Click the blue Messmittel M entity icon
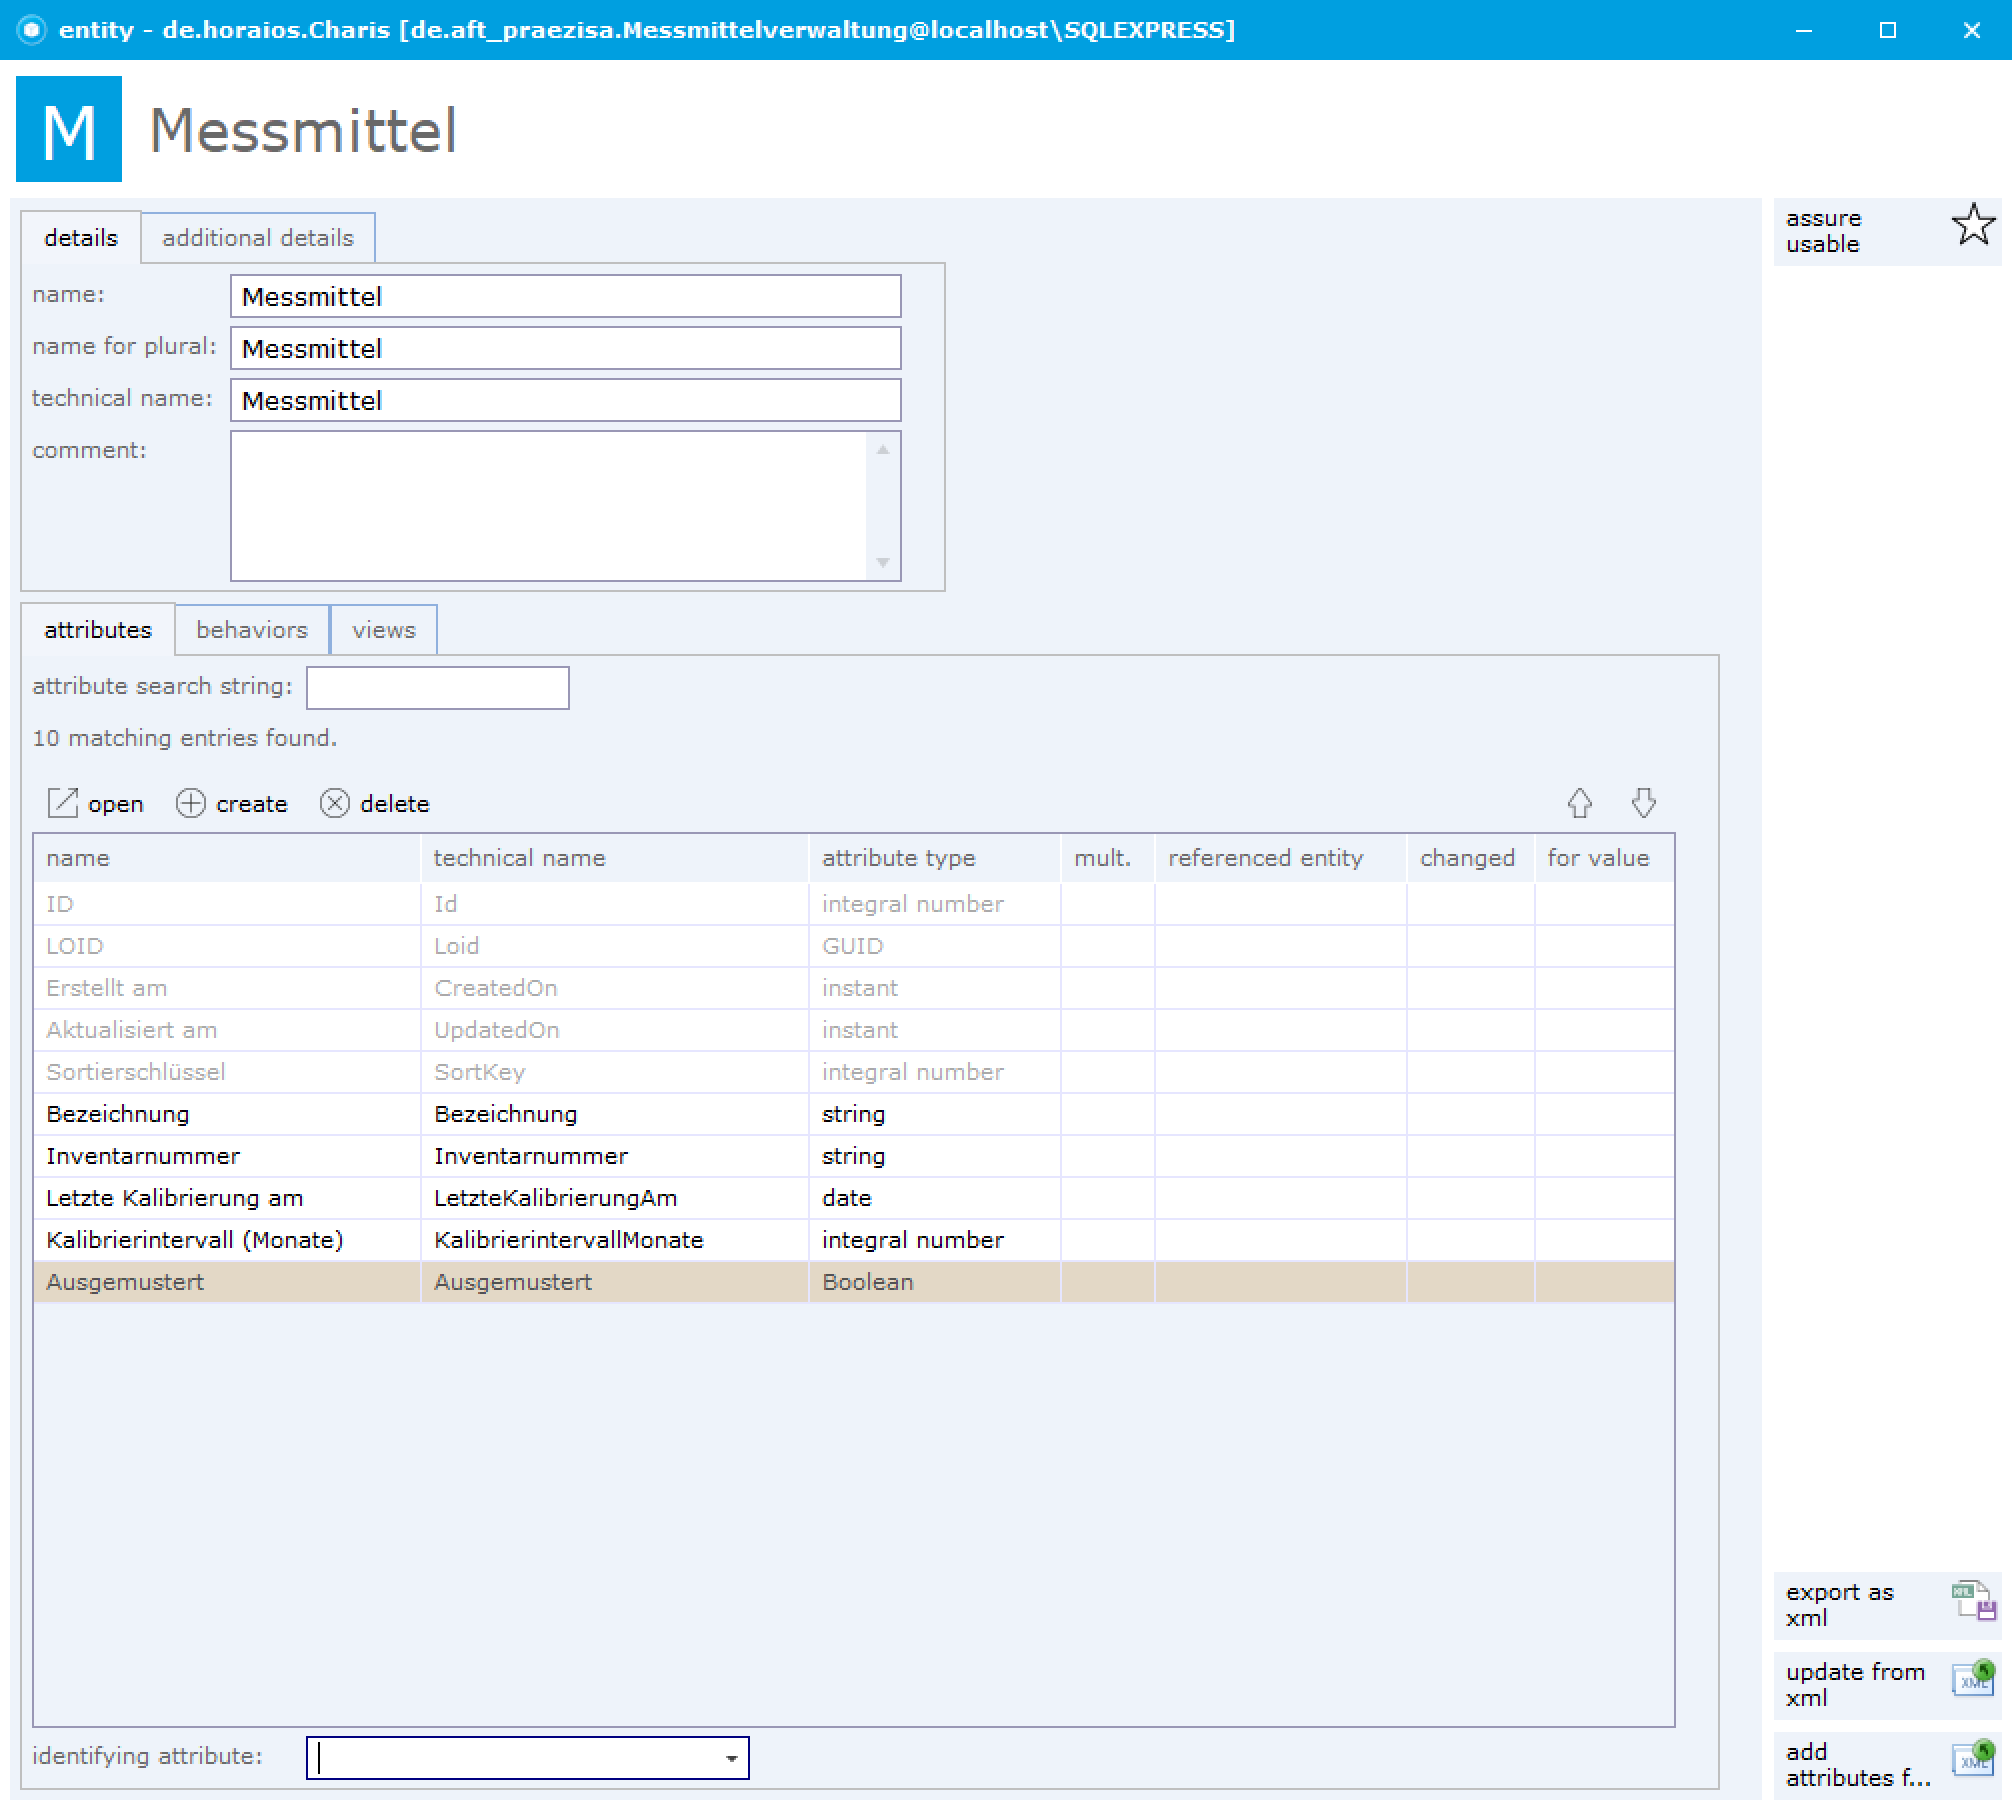 pos(69,129)
